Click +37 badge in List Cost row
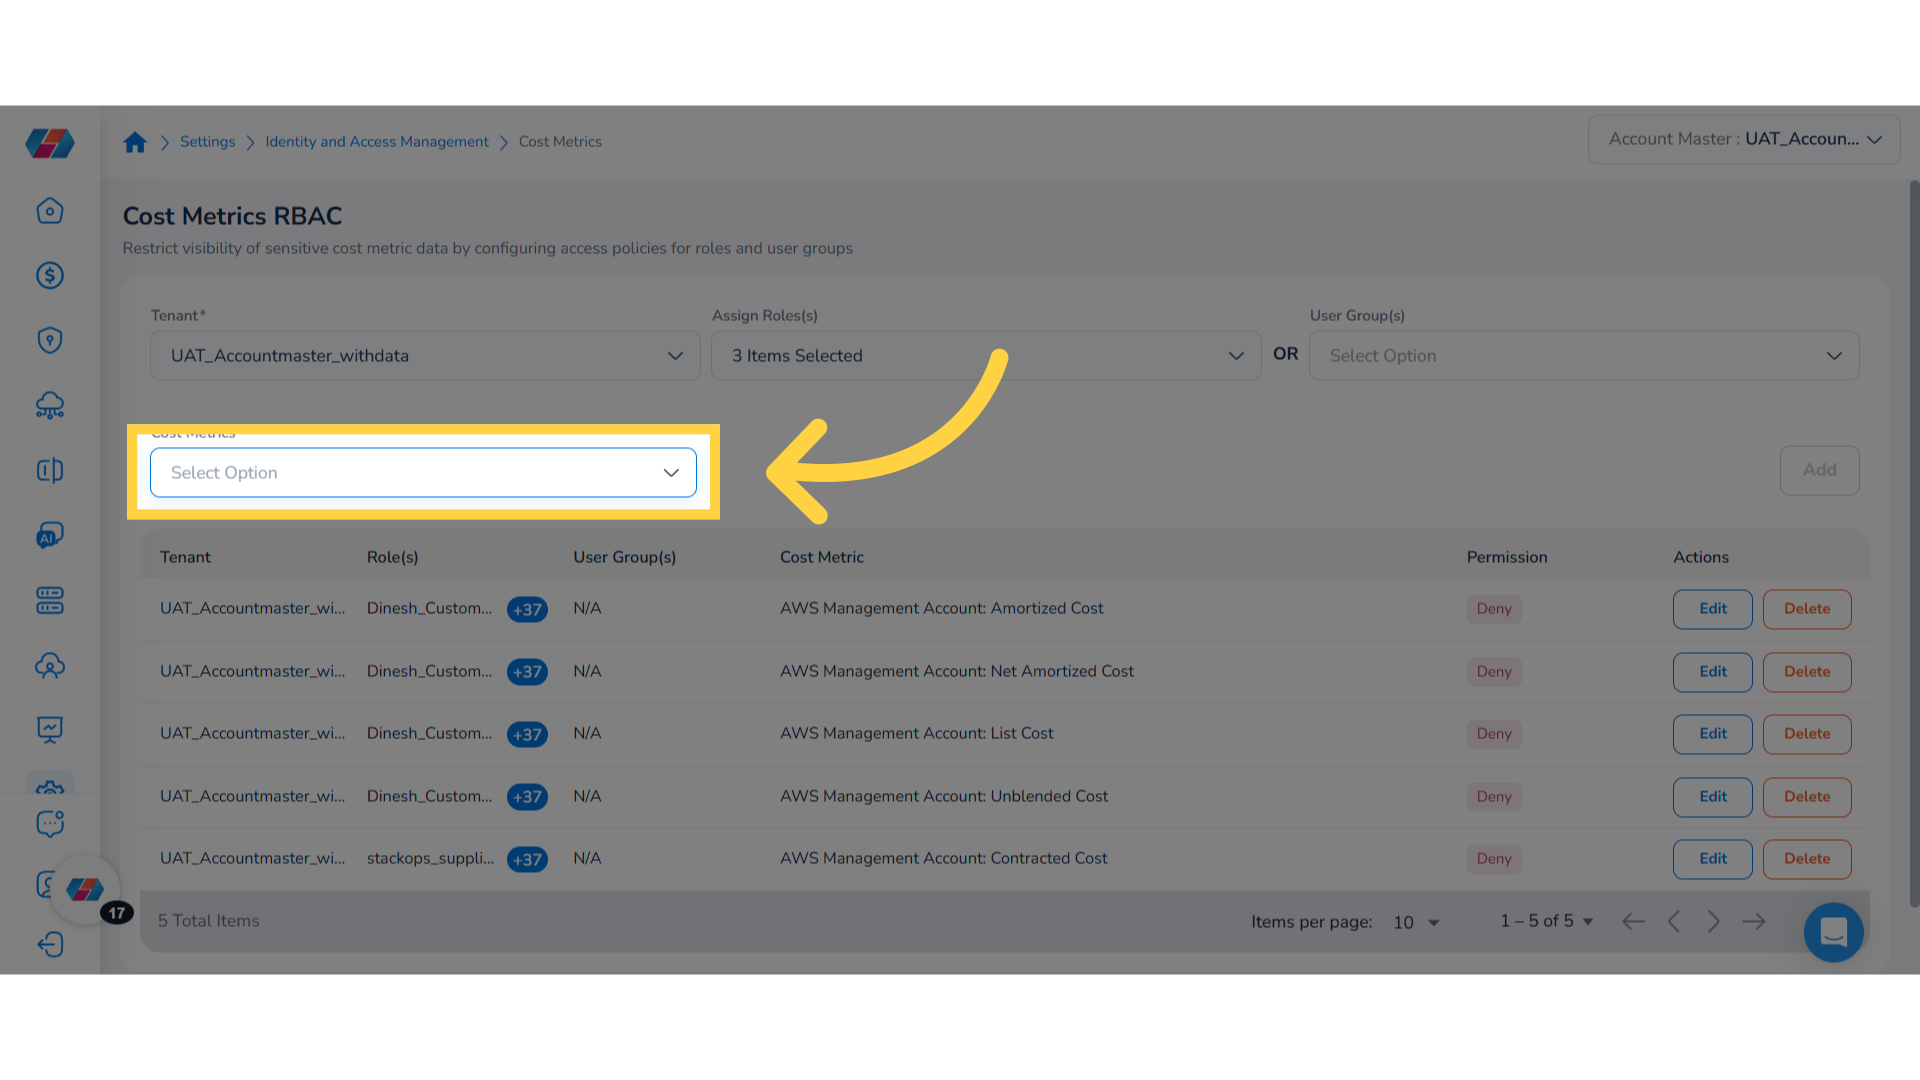Screen dimensions: 1920x1080 click(x=527, y=734)
